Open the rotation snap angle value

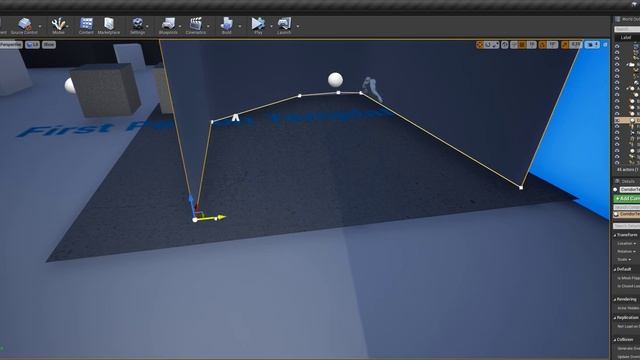[x=553, y=45]
